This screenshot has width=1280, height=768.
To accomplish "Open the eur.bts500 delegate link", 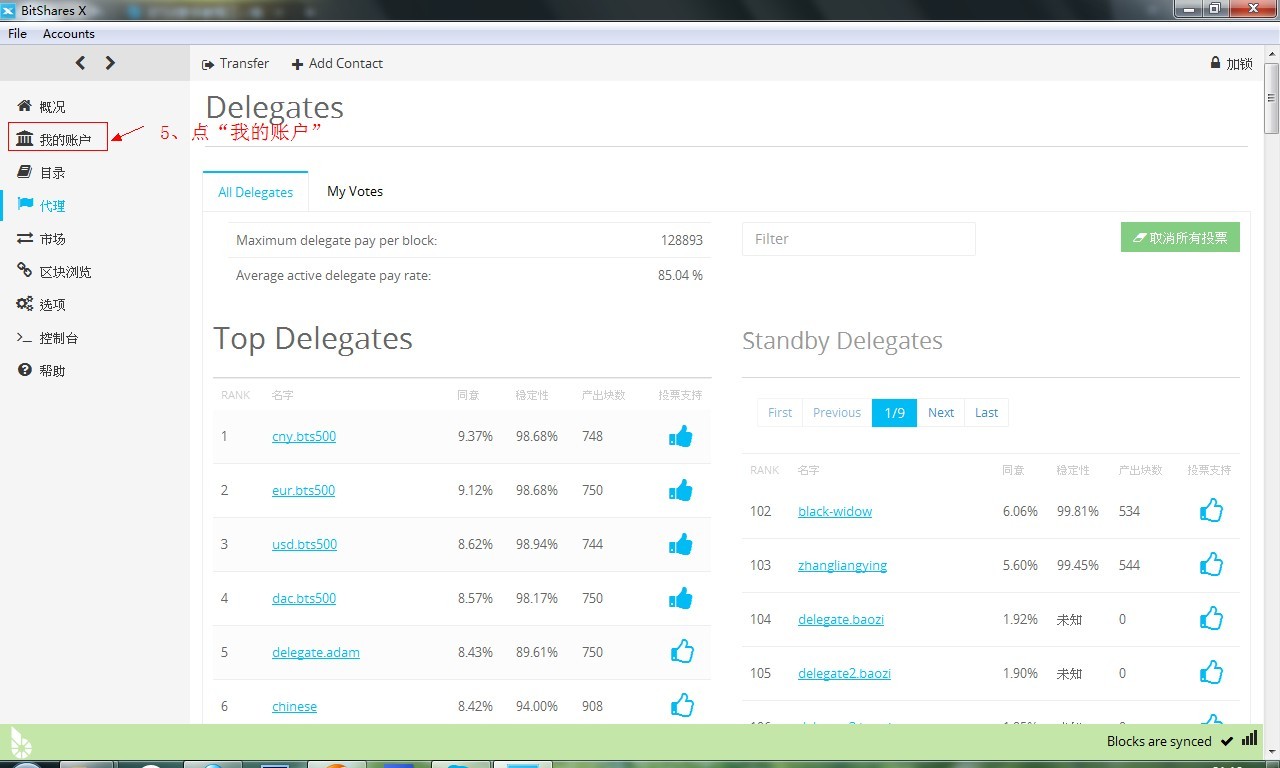I will pyautogui.click(x=303, y=490).
